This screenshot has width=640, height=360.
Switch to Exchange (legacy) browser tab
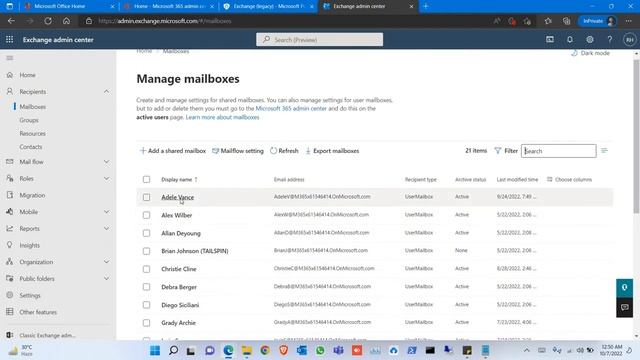click(x=269, y=6)
